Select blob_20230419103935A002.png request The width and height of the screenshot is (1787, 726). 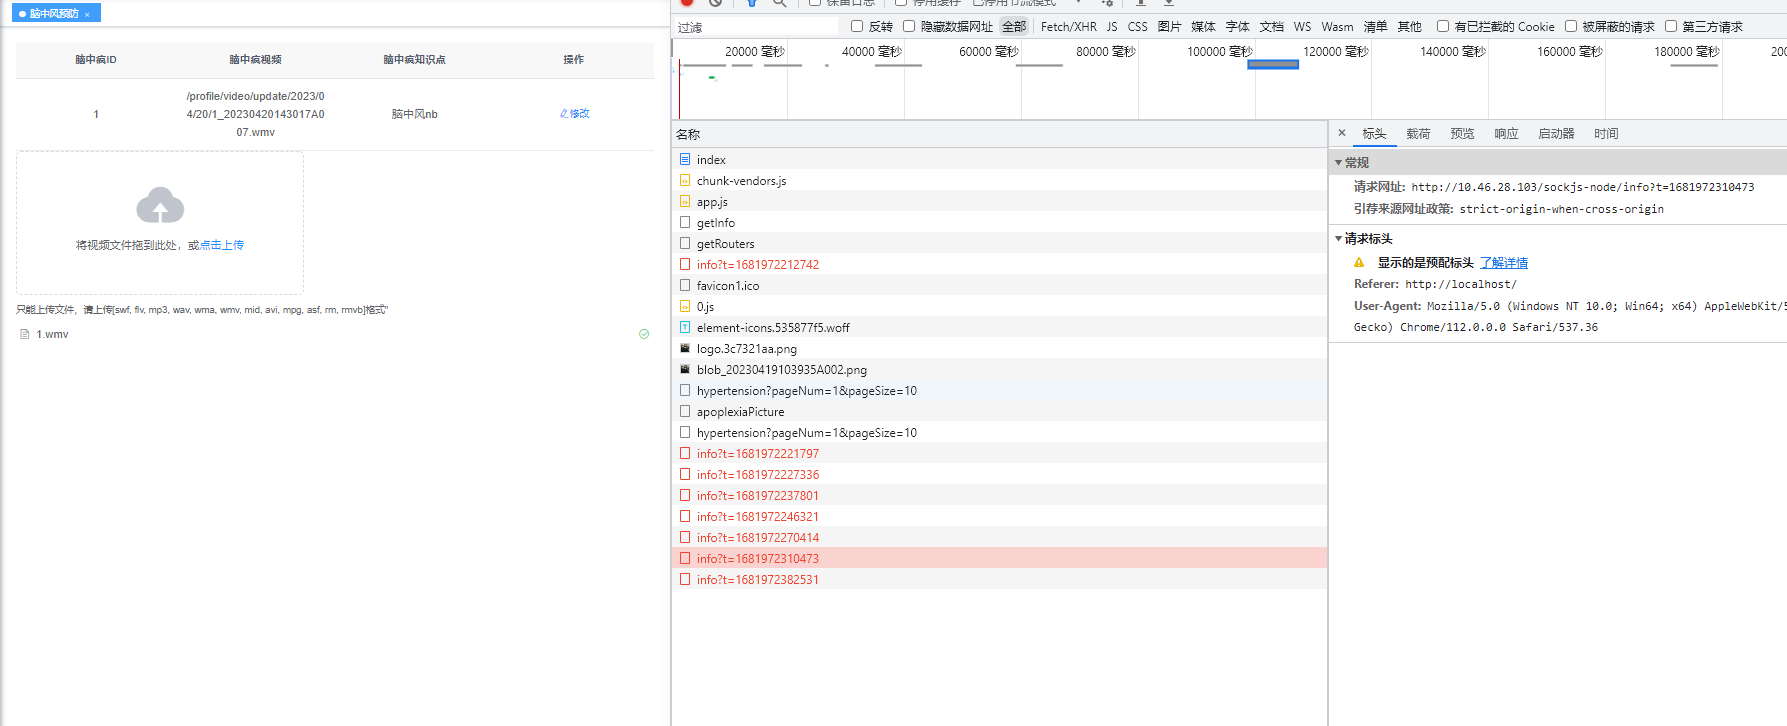[999, 370]
